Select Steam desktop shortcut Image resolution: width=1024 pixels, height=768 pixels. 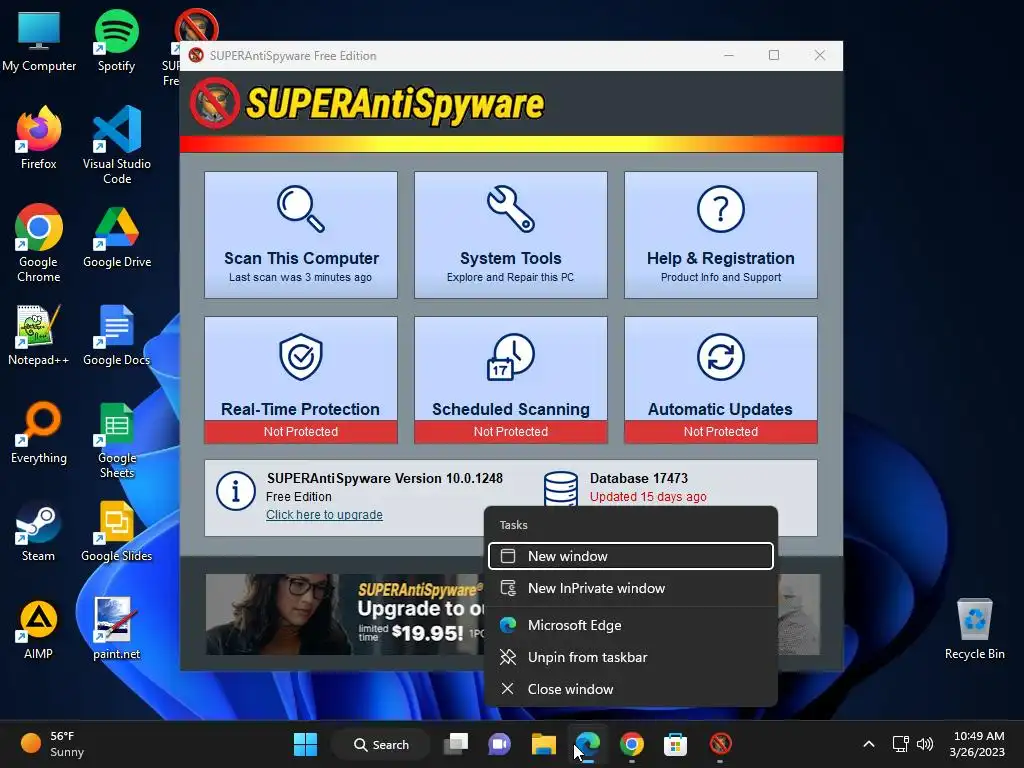(x=39, y=530)
